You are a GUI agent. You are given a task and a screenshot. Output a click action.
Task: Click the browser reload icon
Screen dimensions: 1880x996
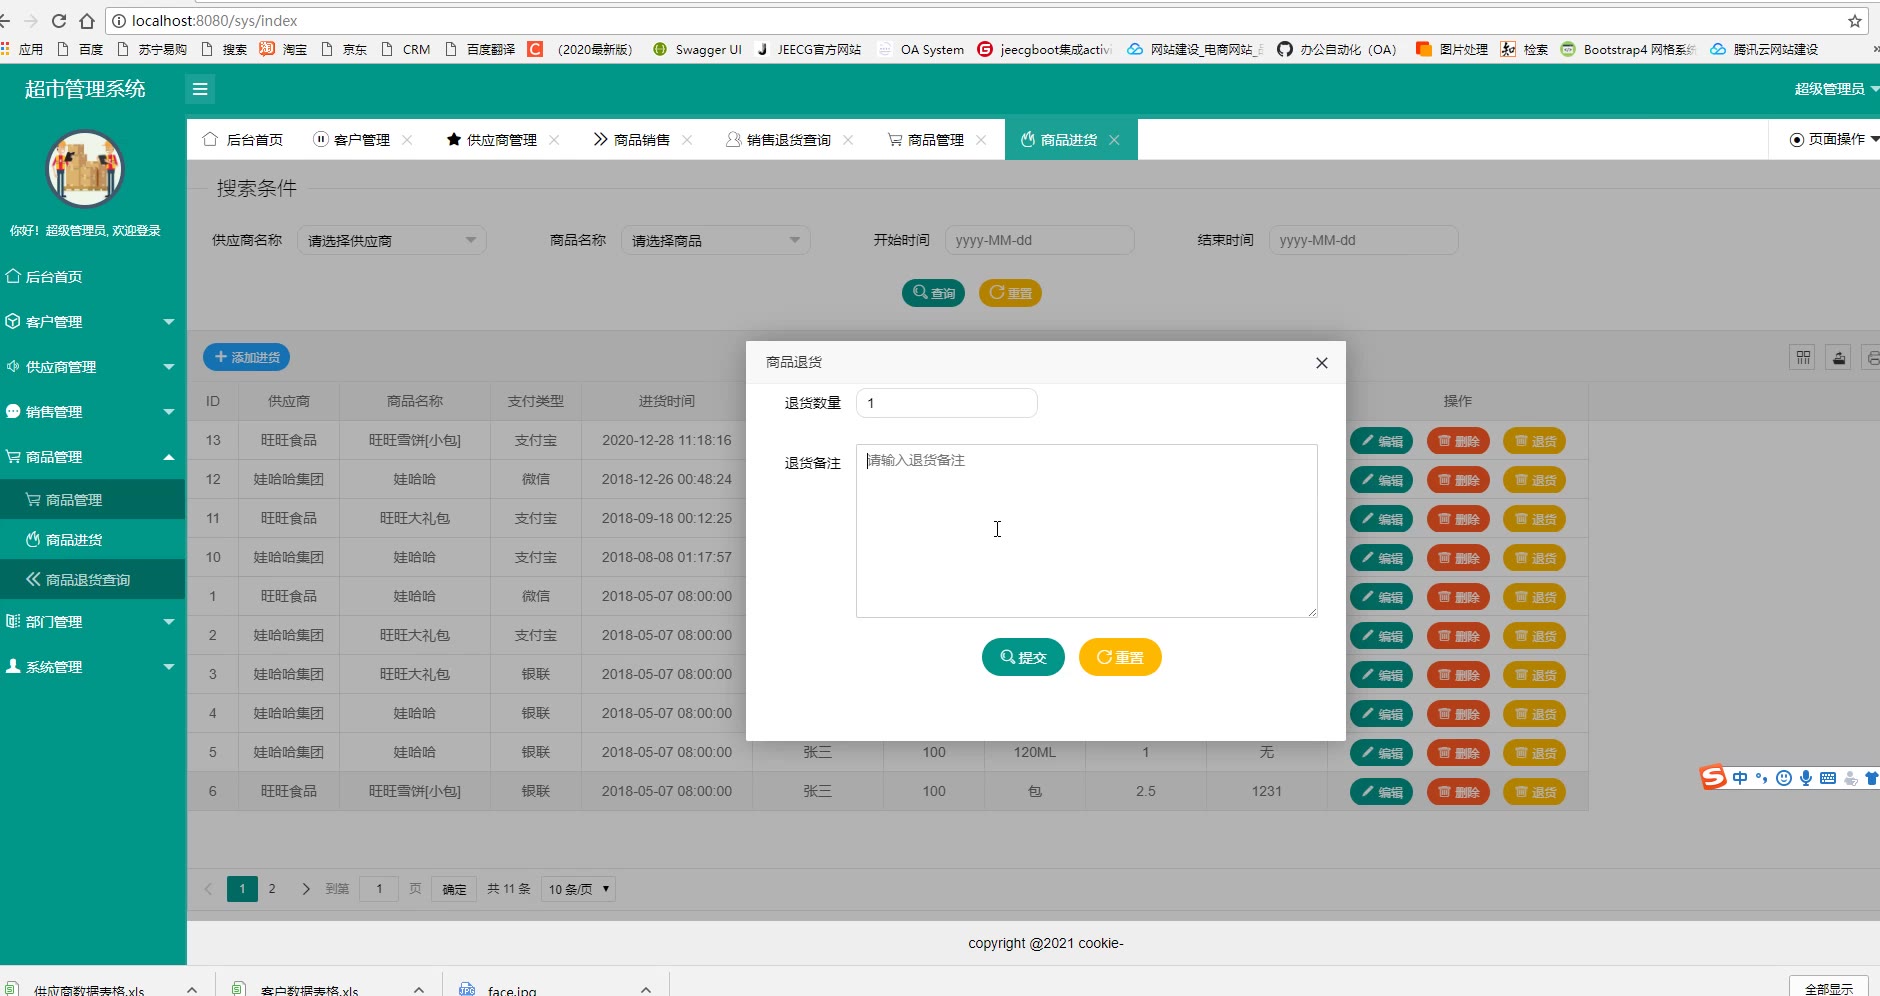click(x=59, y=21)
